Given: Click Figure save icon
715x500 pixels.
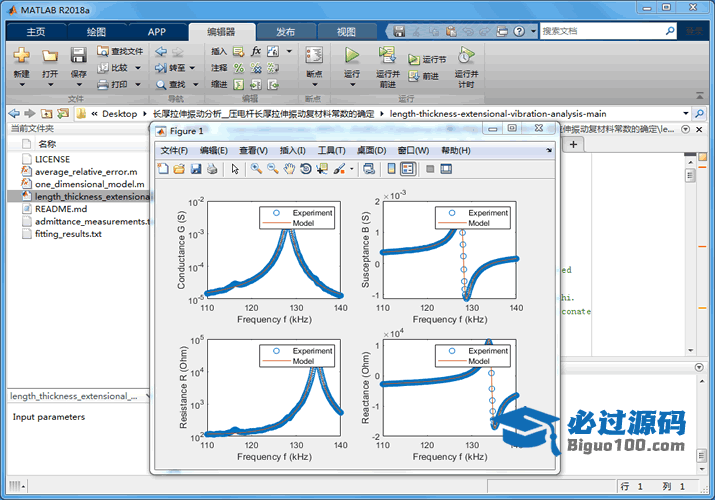Looking at the screenshot, I should click(196, 169).
